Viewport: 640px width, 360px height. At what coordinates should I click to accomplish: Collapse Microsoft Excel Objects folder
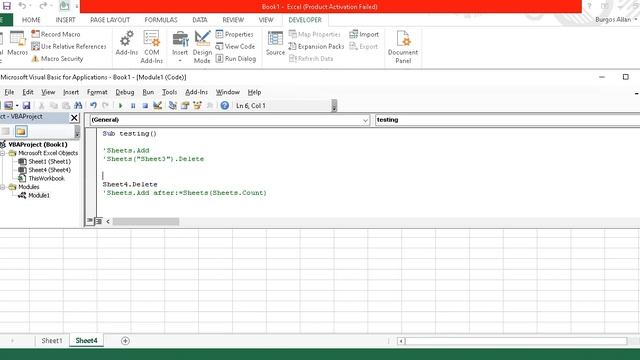(x=2, y=153)
